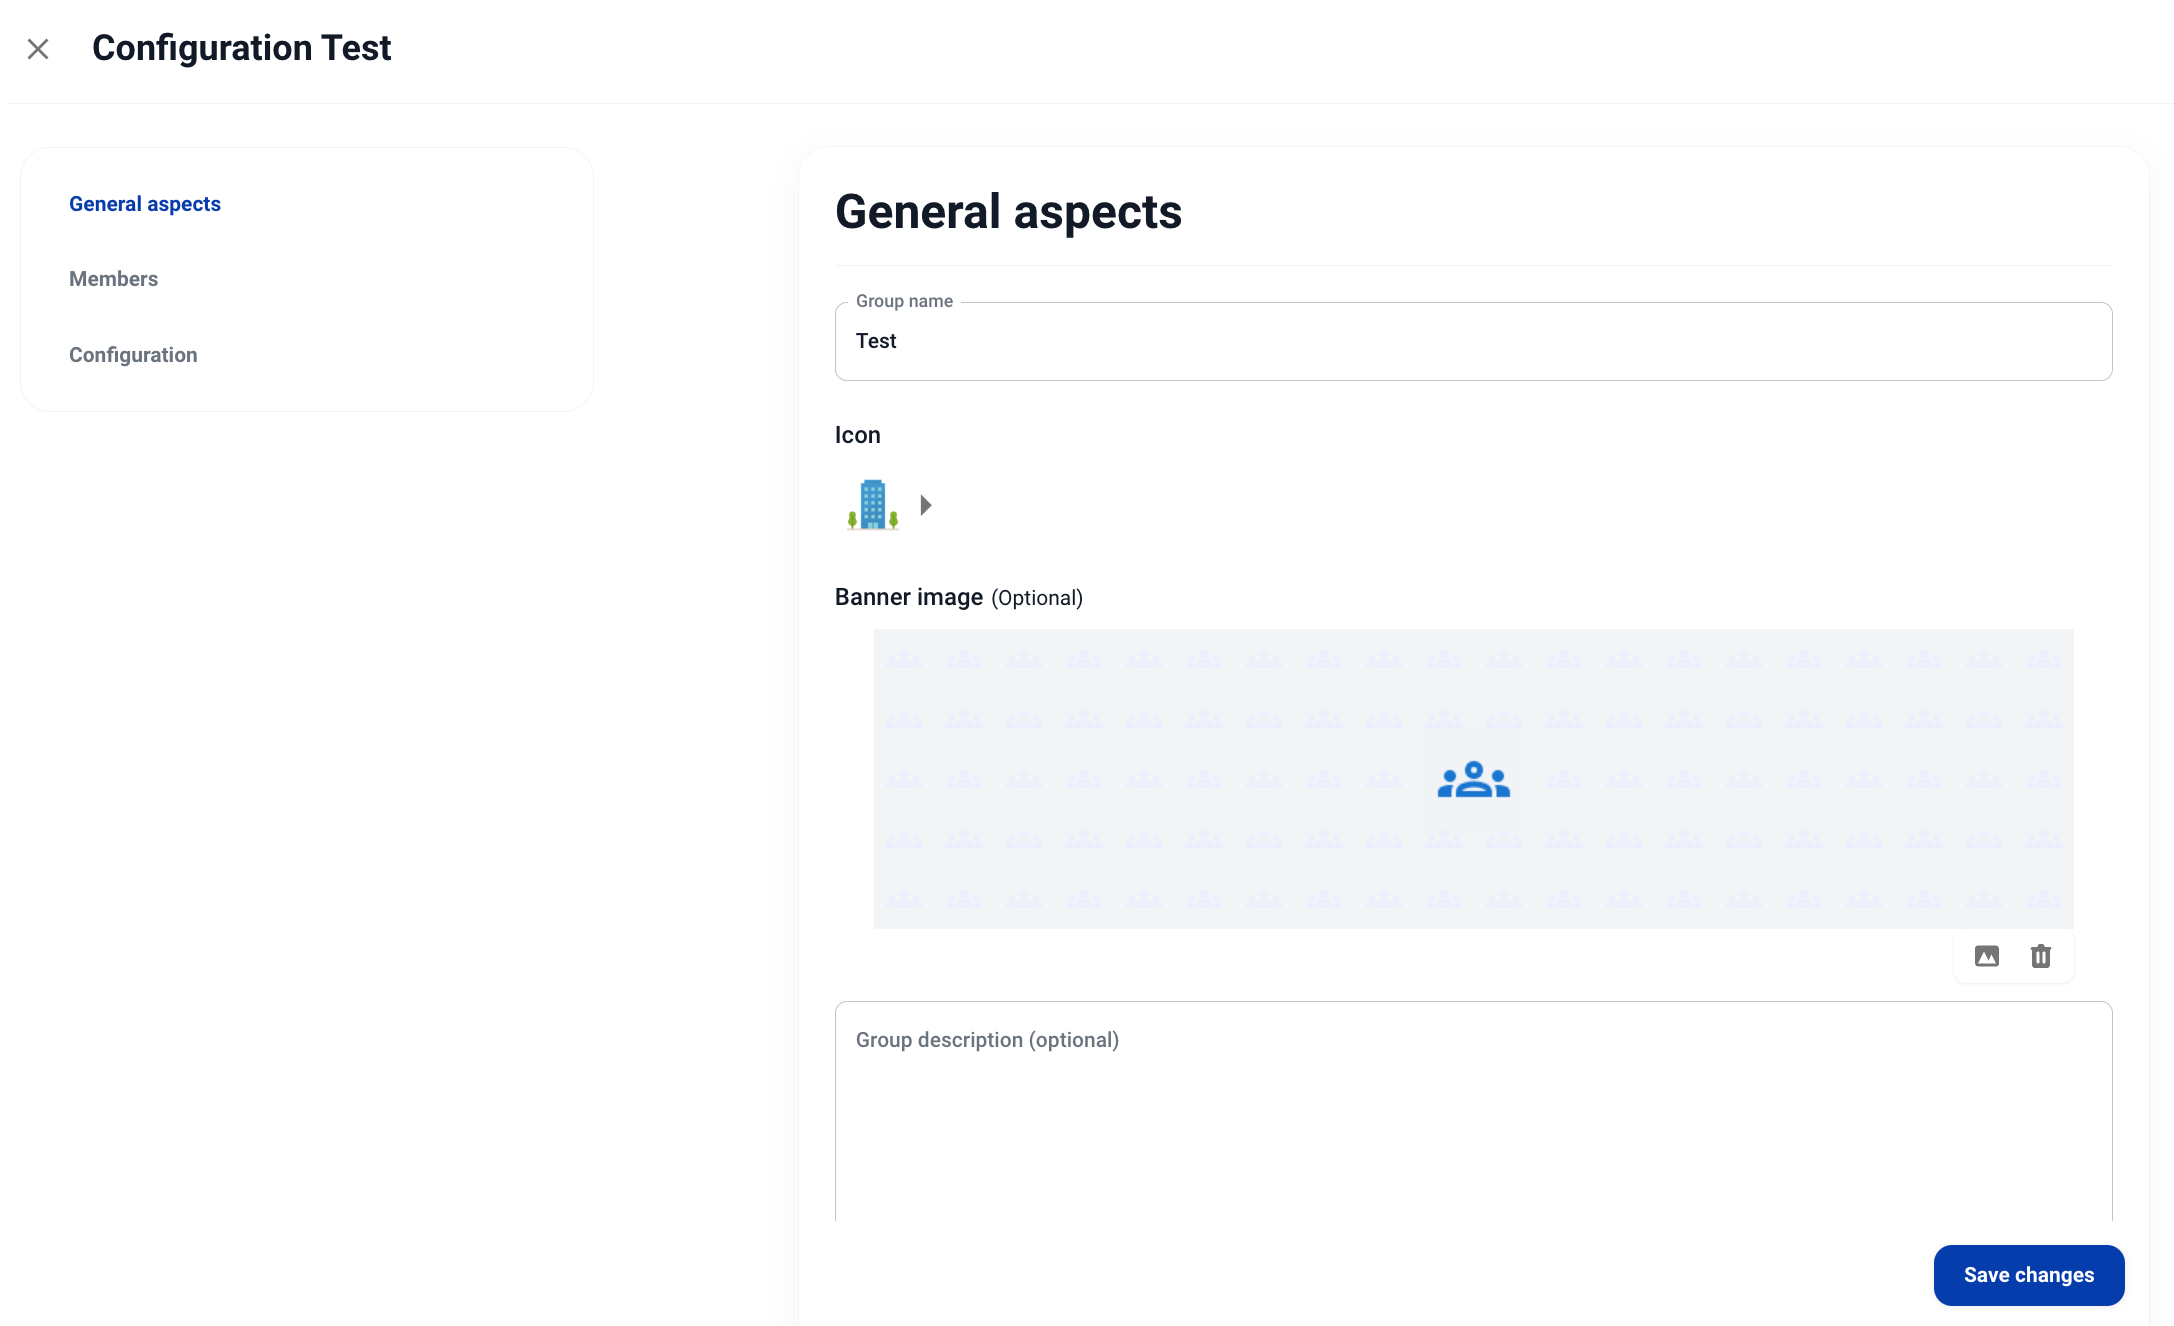
Task: Go to the Configuration section
Action: [133, 355]
